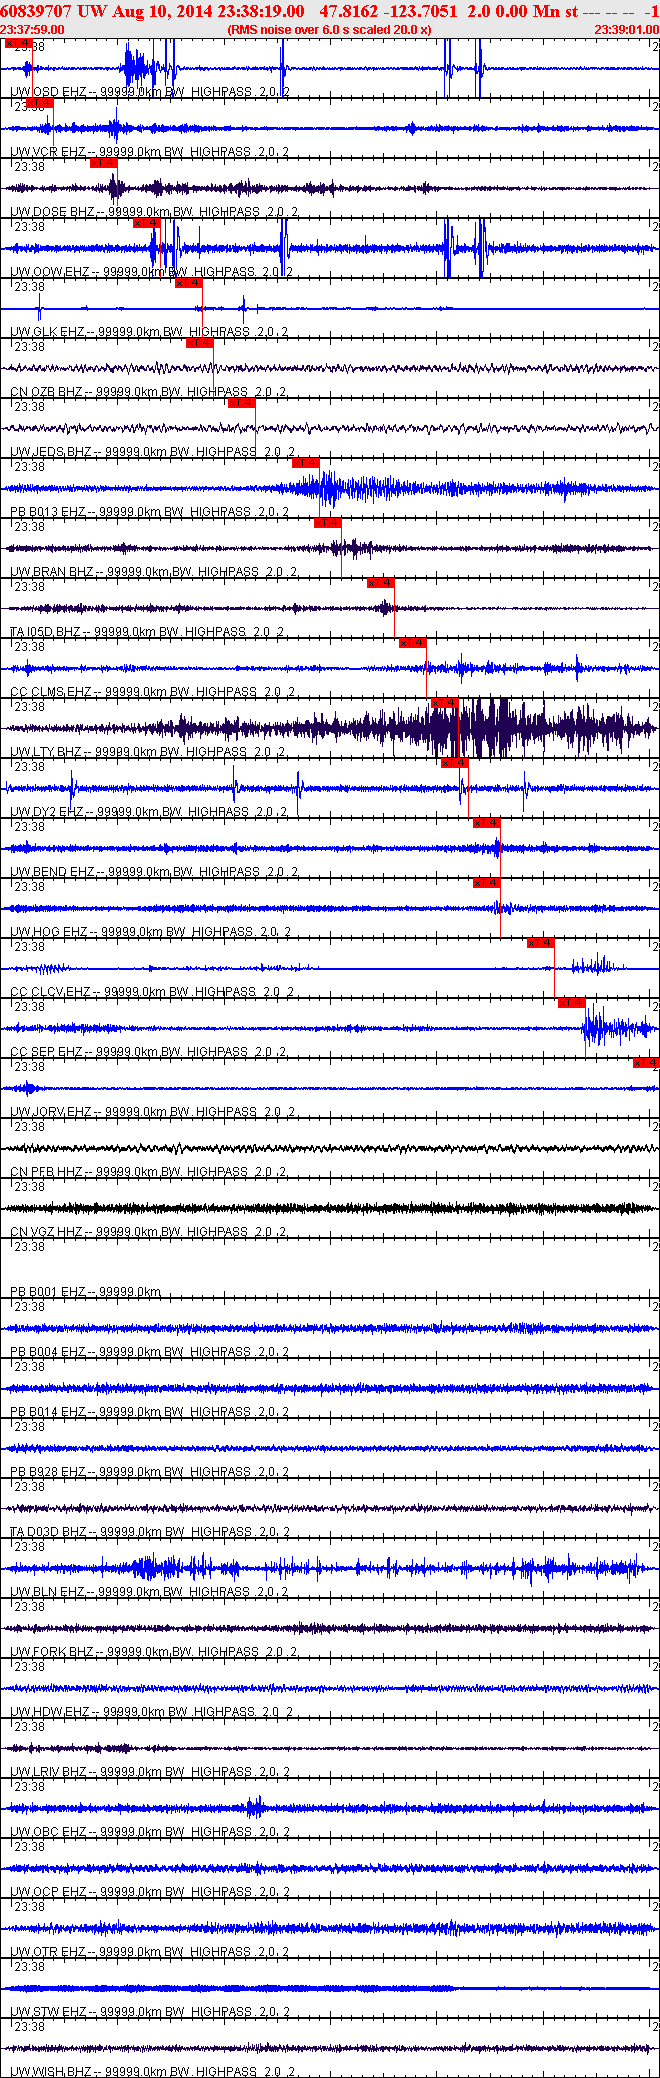Click event ID 60839707 in header

tap(36, 11)
